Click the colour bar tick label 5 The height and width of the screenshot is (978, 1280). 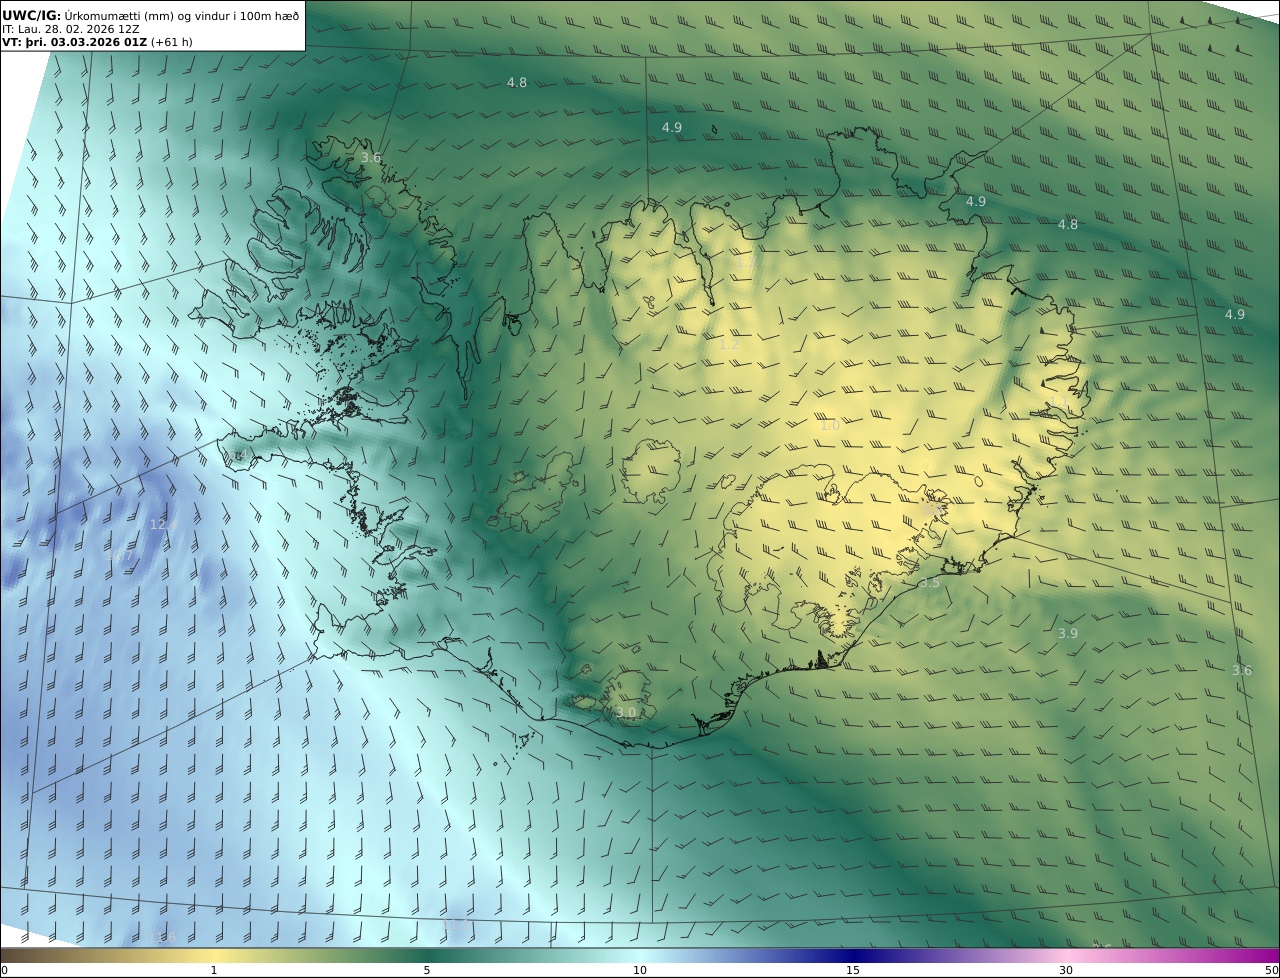[x=427, y=970]
